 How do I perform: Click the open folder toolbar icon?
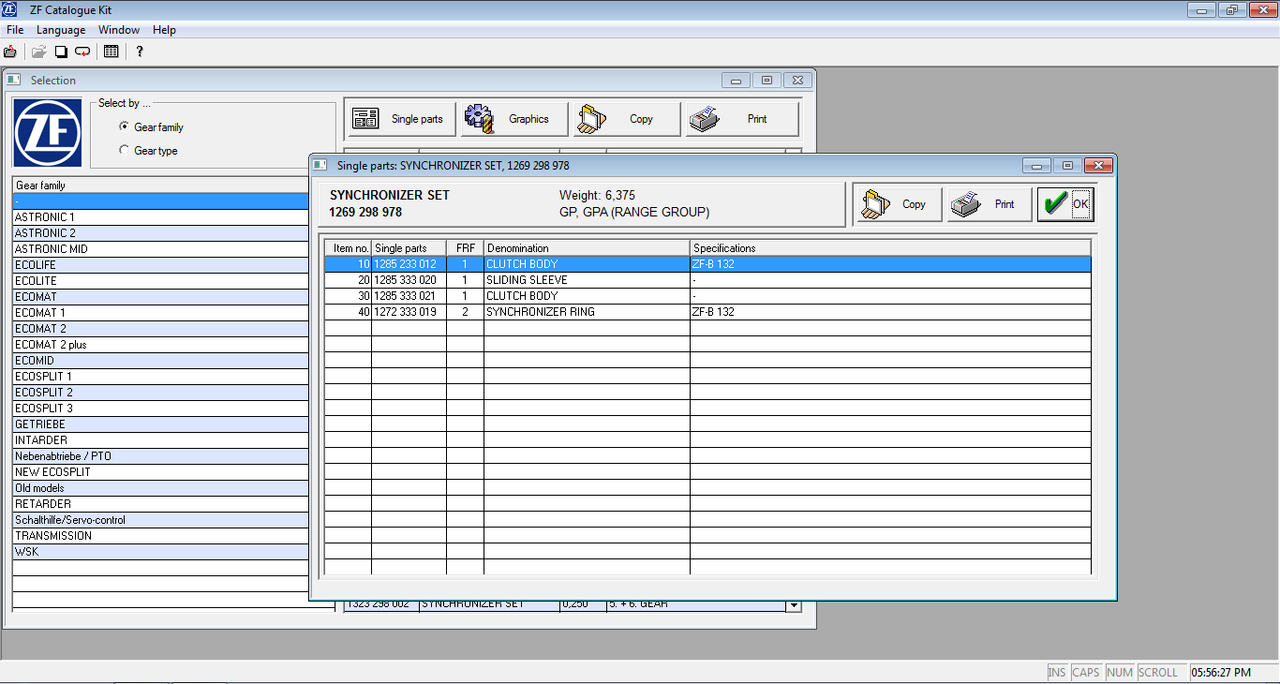[x=39, y=51]
